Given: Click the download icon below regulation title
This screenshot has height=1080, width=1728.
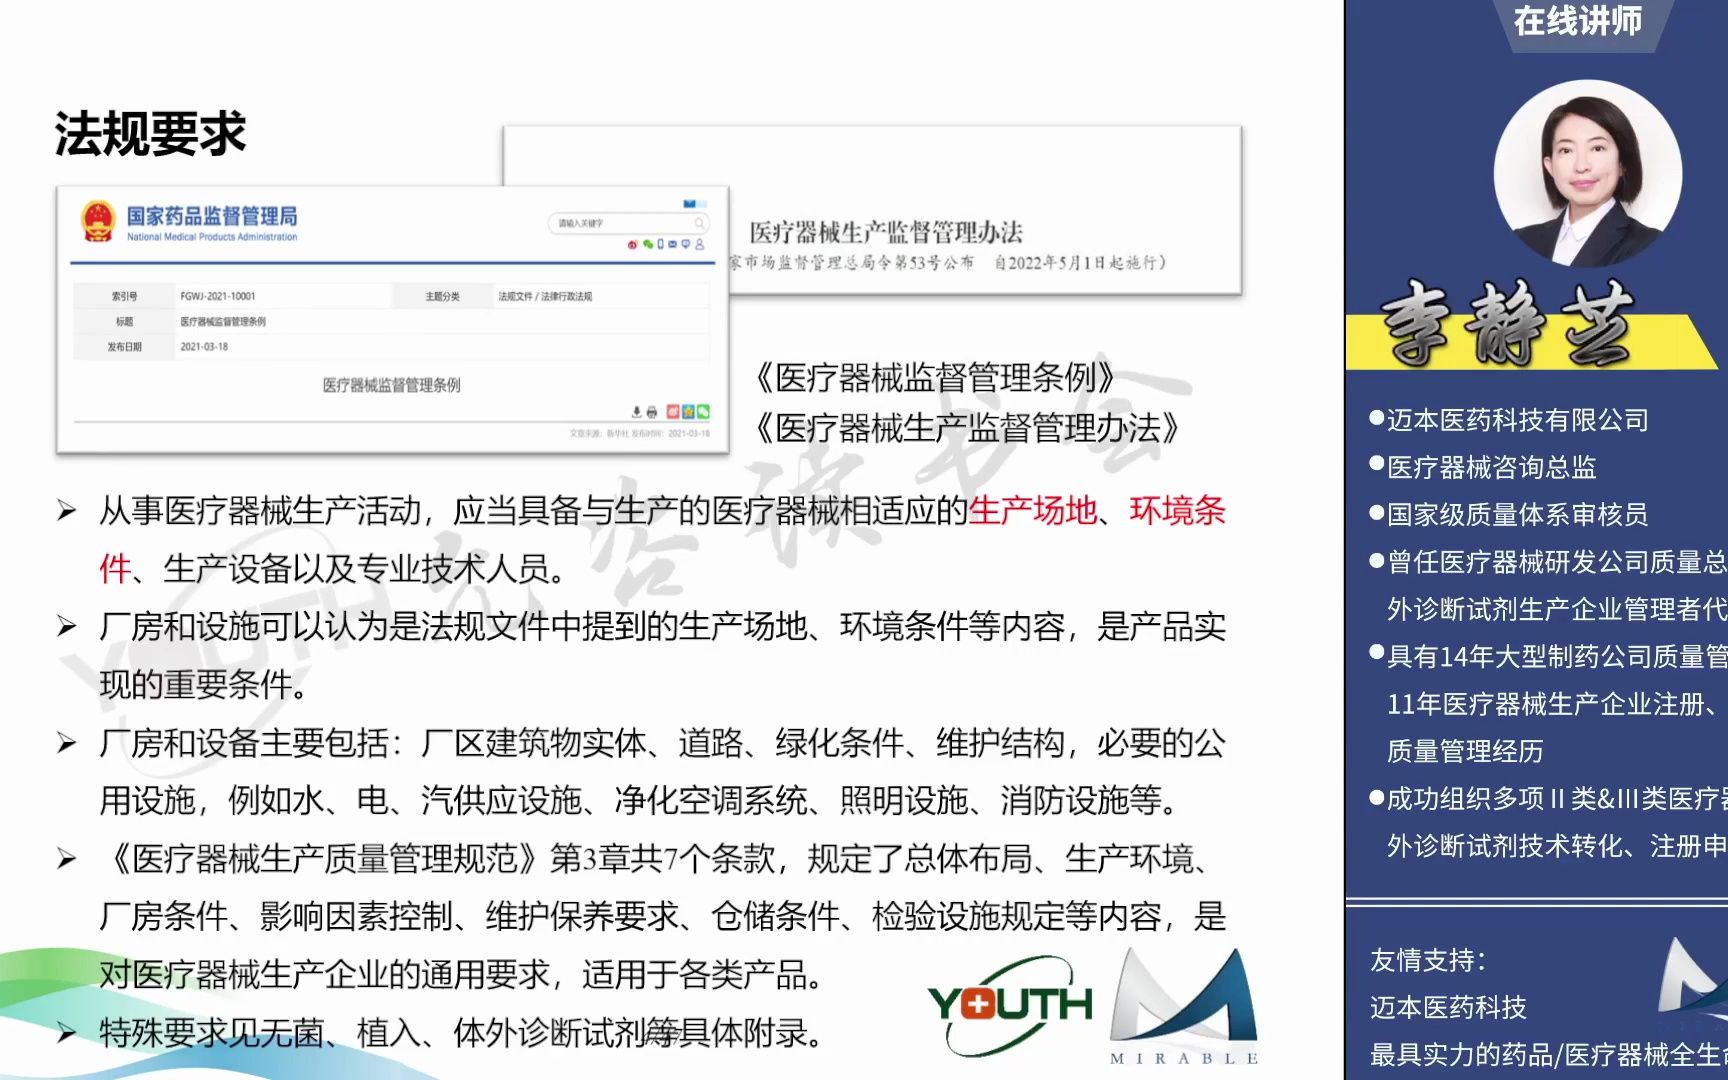Looking at the screenshot, I should point(636,412).
